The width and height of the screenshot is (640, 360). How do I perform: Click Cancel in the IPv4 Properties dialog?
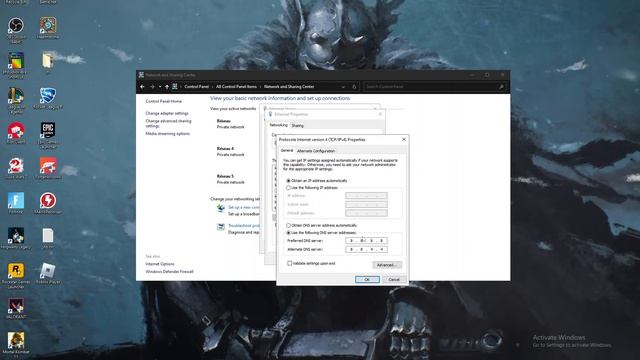(394, 280)
